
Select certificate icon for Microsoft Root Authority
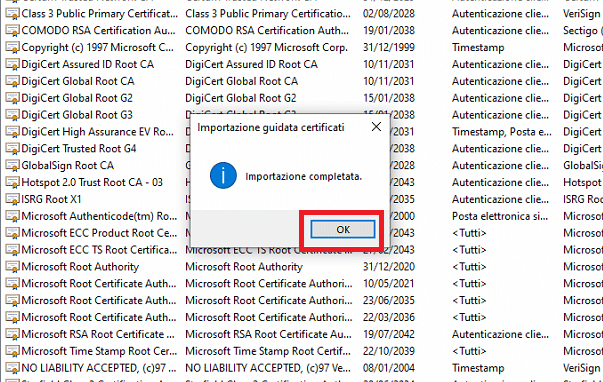click(12, 267)
